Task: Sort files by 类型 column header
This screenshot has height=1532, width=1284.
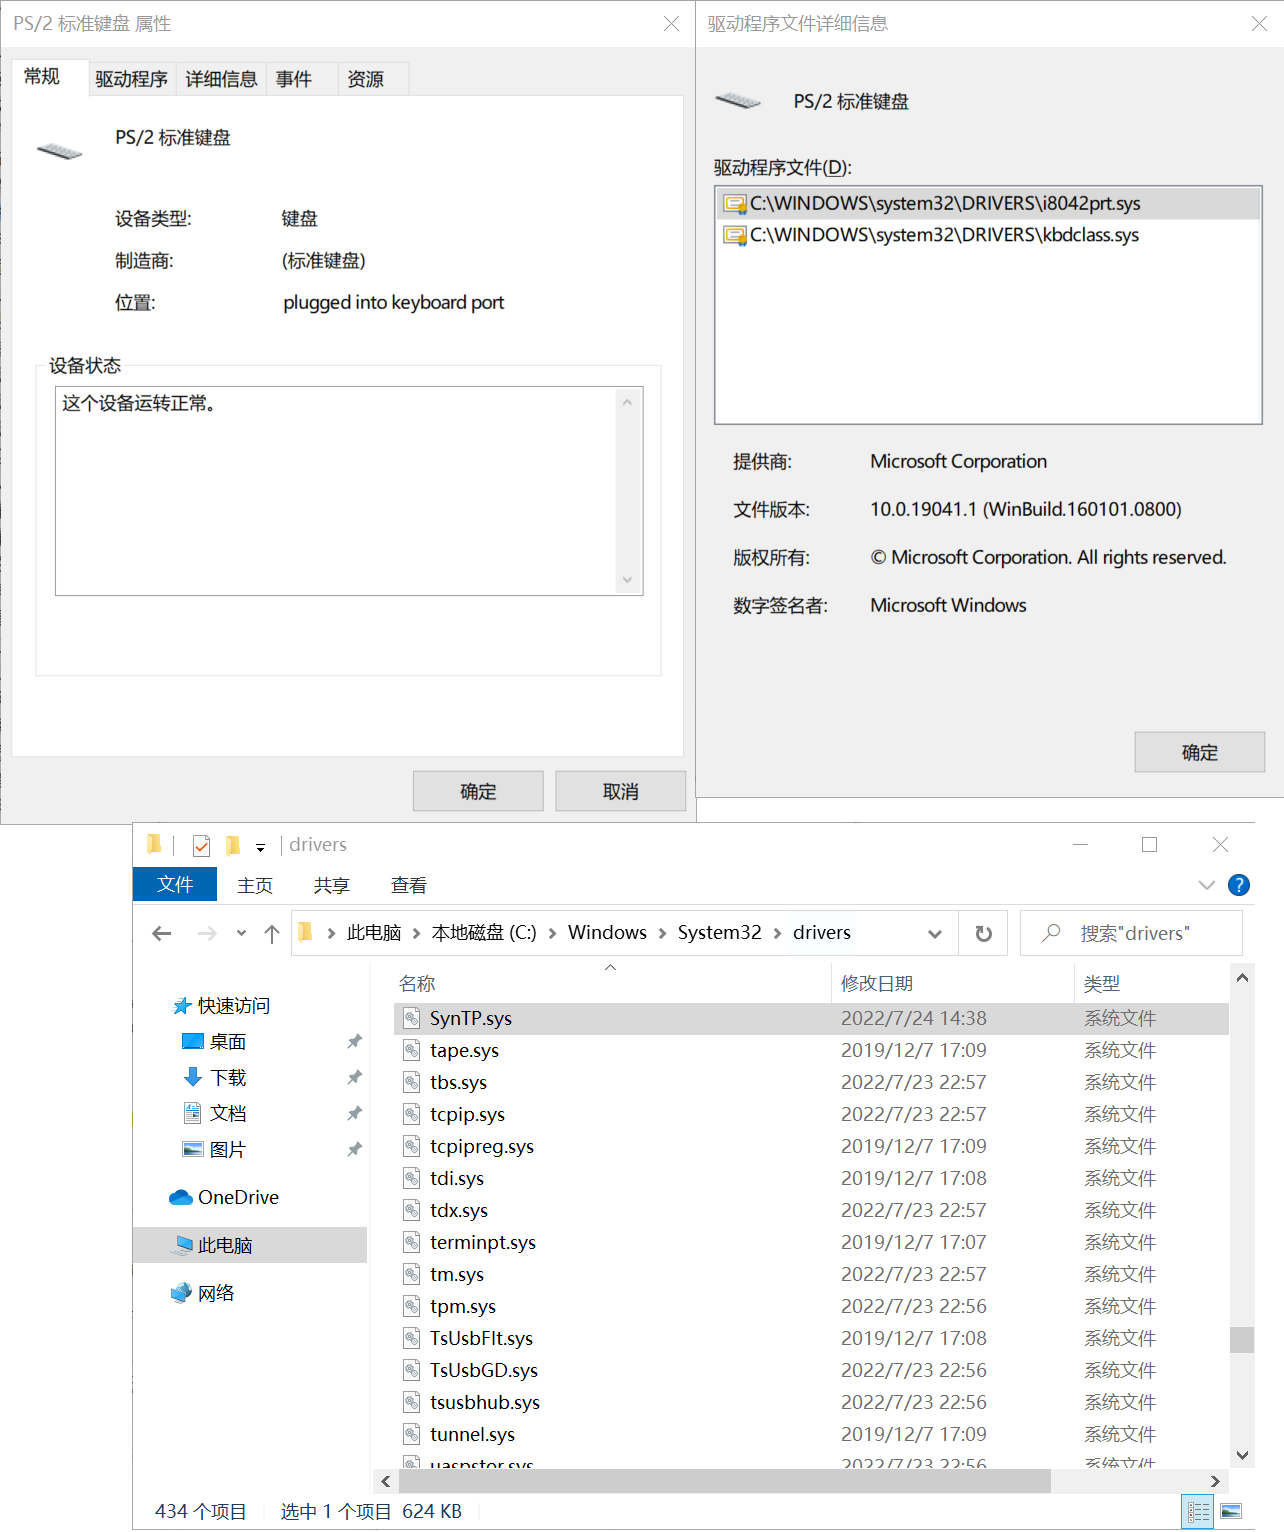Action: click(1151, 983)
